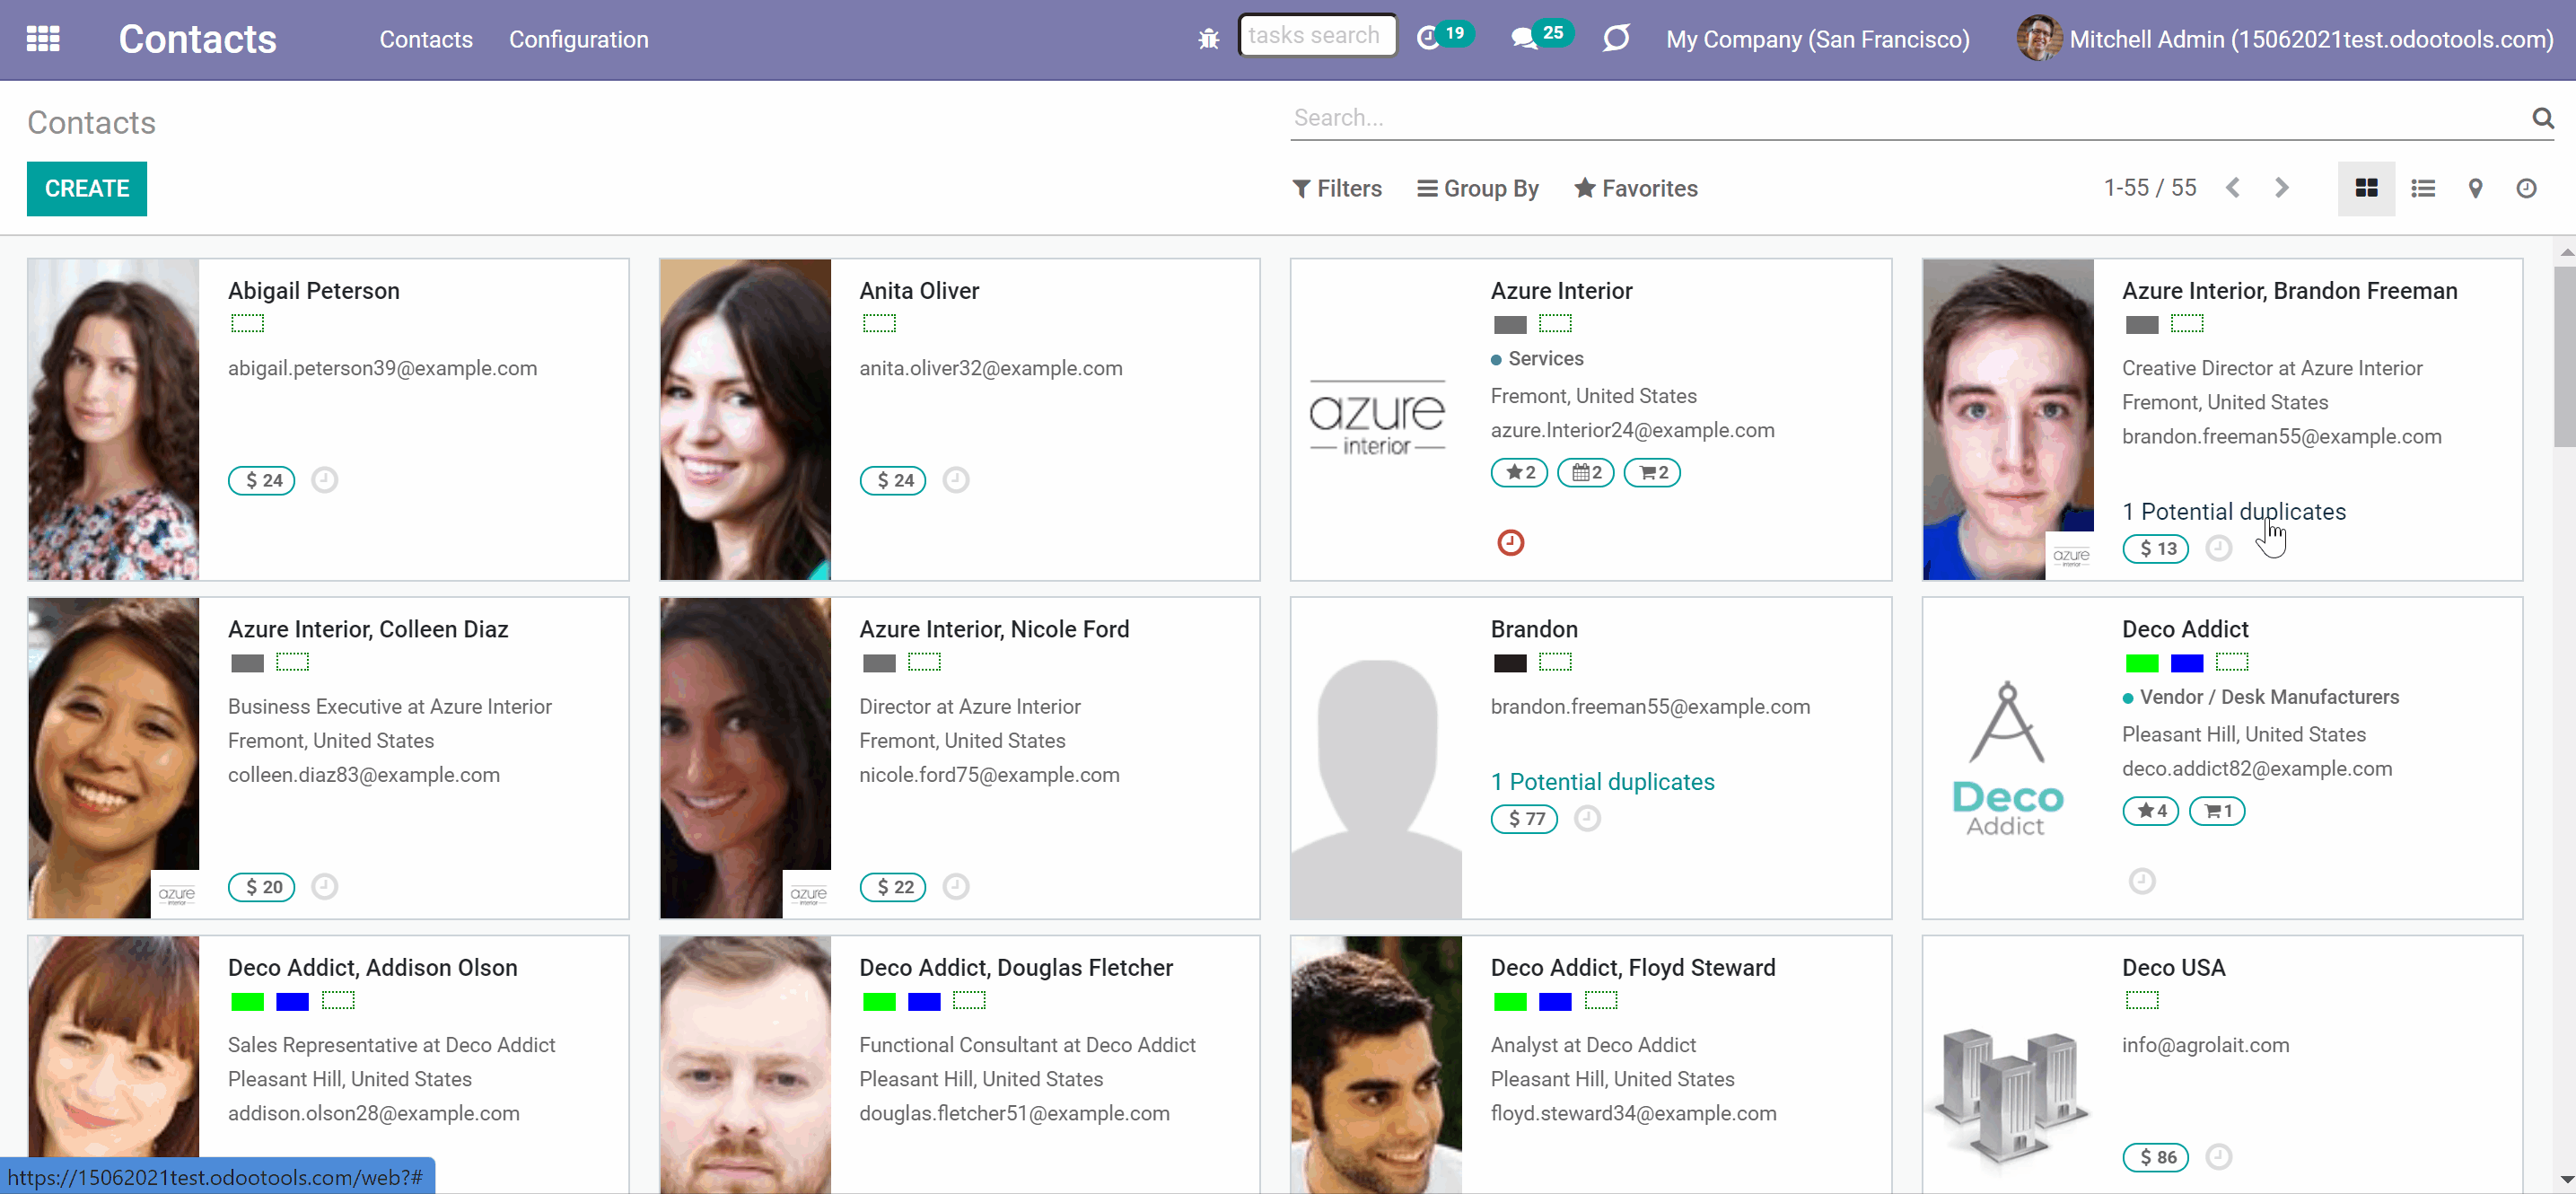This screenshot has width=2576, height=1194.
Task: Open the Contacts menu in navbar
Action: click(426, 39)
